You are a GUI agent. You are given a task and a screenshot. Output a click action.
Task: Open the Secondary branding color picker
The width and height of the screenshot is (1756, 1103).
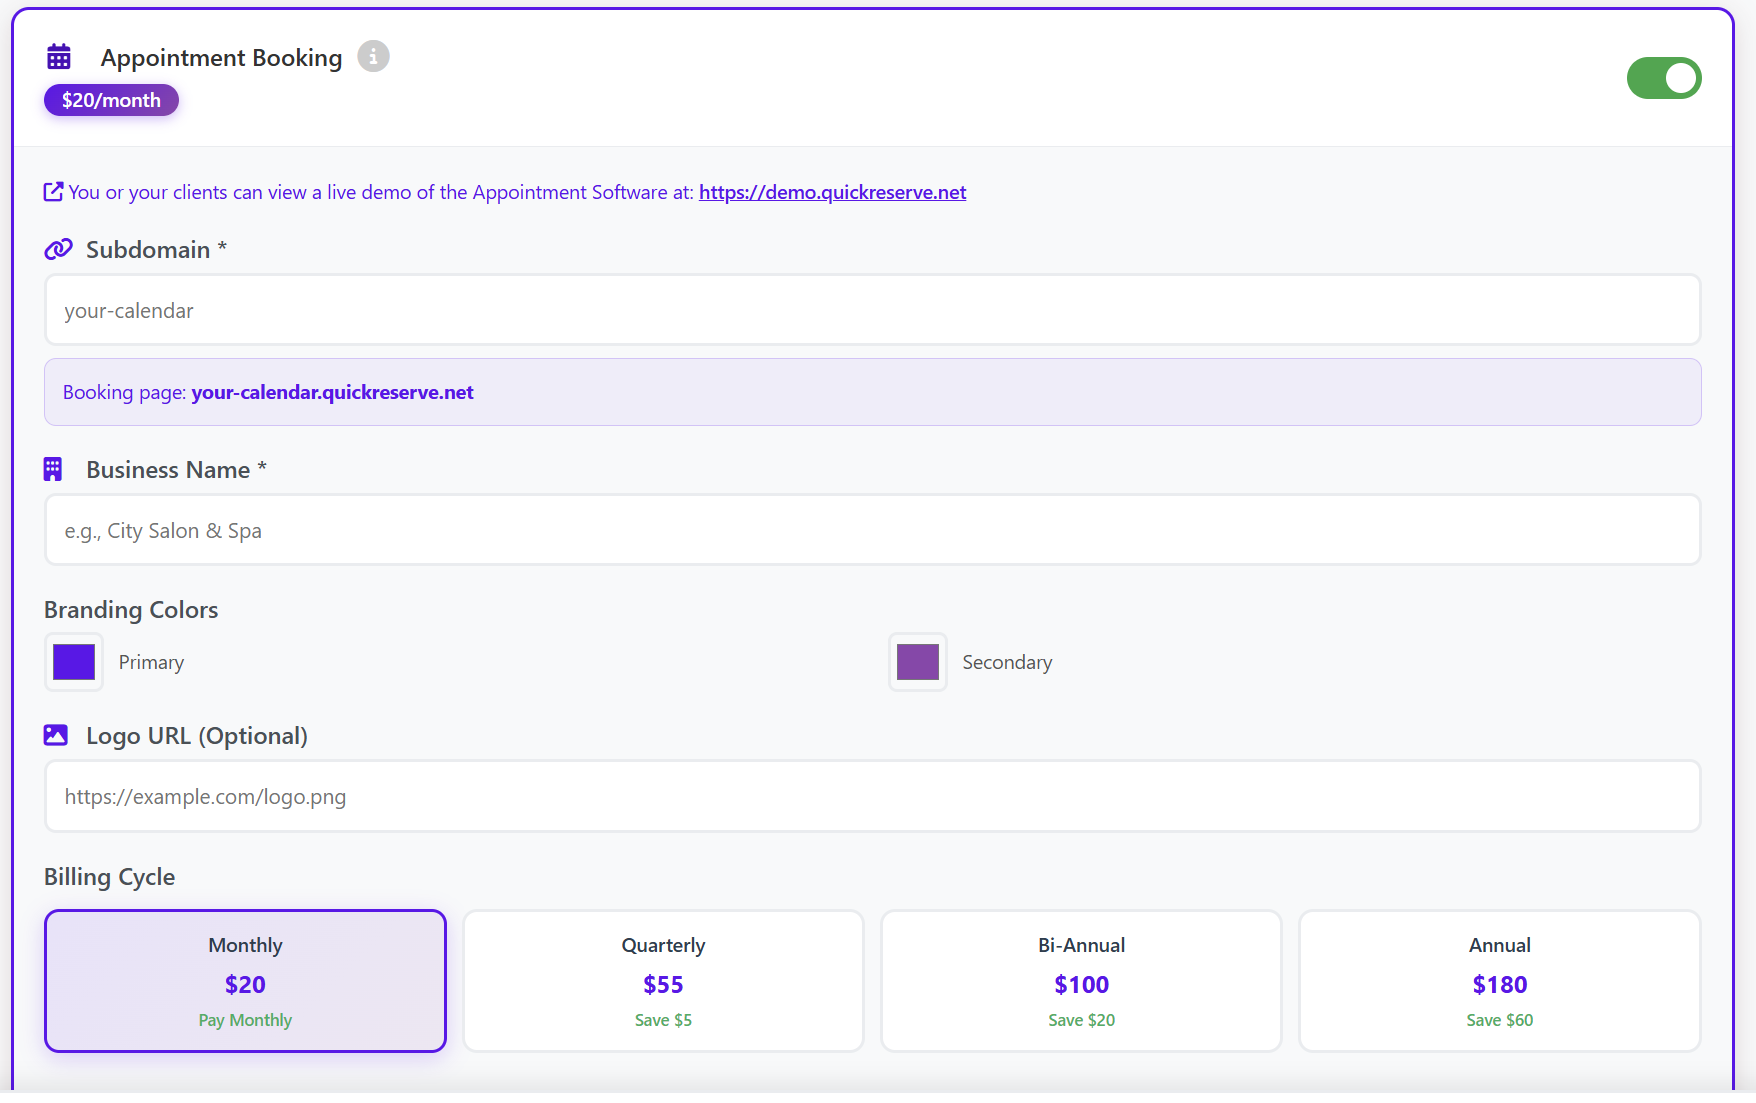[x=917, y=662]
